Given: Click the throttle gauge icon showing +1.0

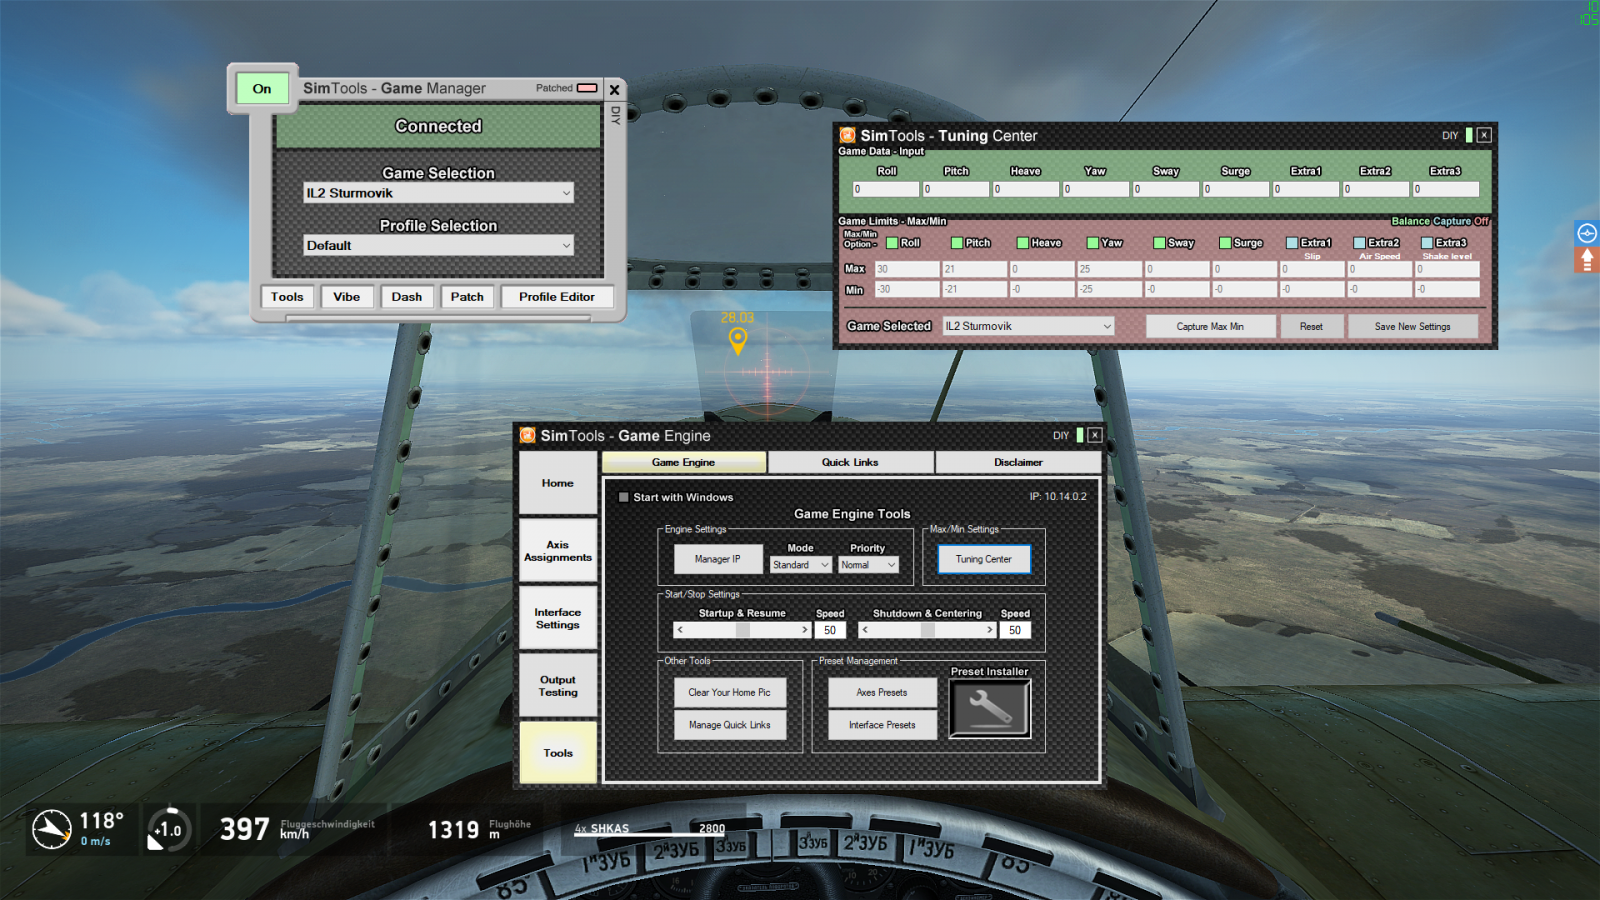Looking at the screenshot, I should click(168, 829).
